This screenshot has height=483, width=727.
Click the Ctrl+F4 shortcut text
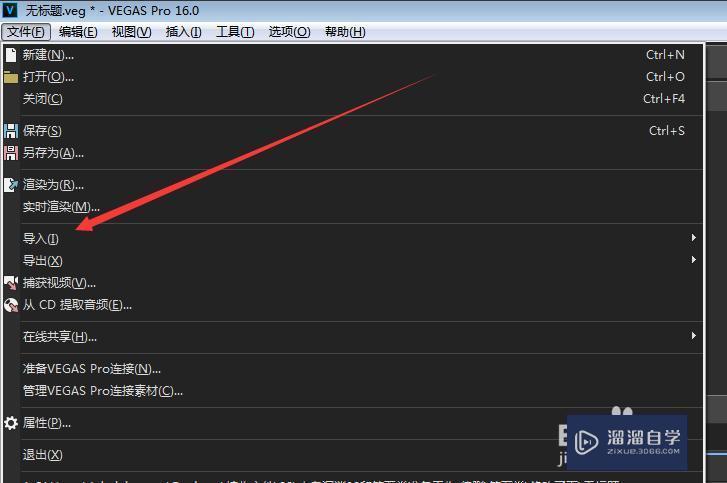pyautogui.click(x=664, y=99)
